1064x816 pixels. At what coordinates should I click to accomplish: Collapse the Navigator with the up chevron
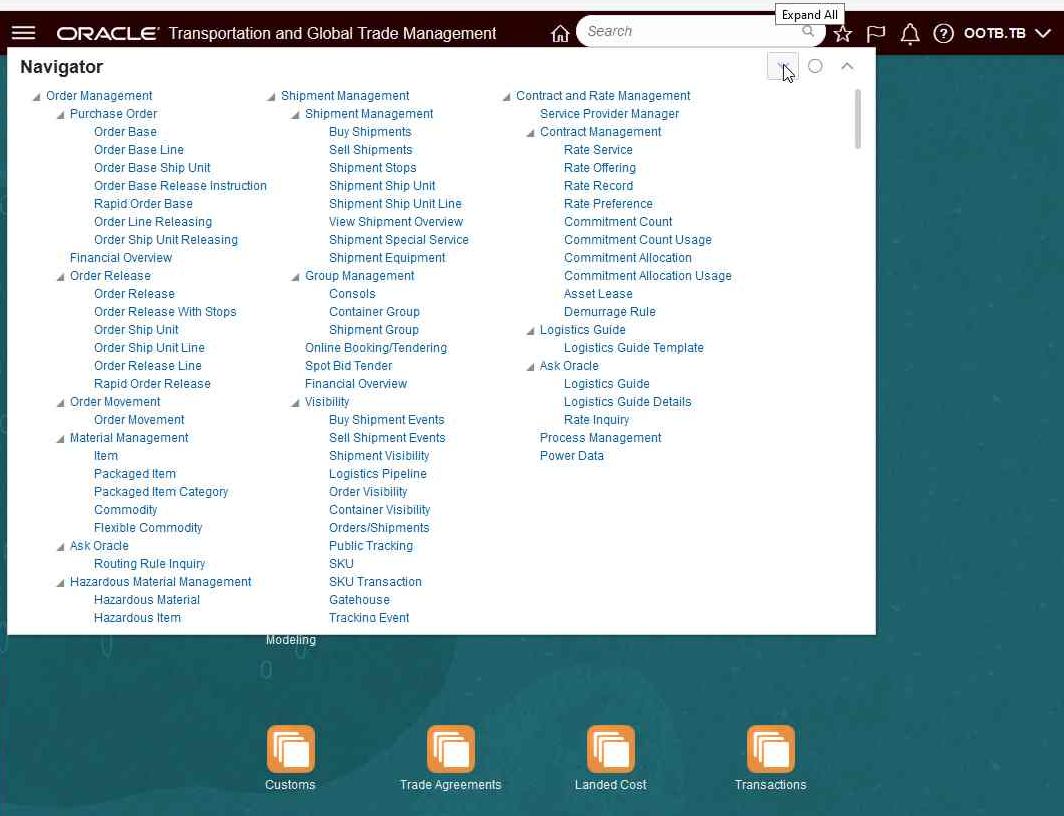pos(847,66)
